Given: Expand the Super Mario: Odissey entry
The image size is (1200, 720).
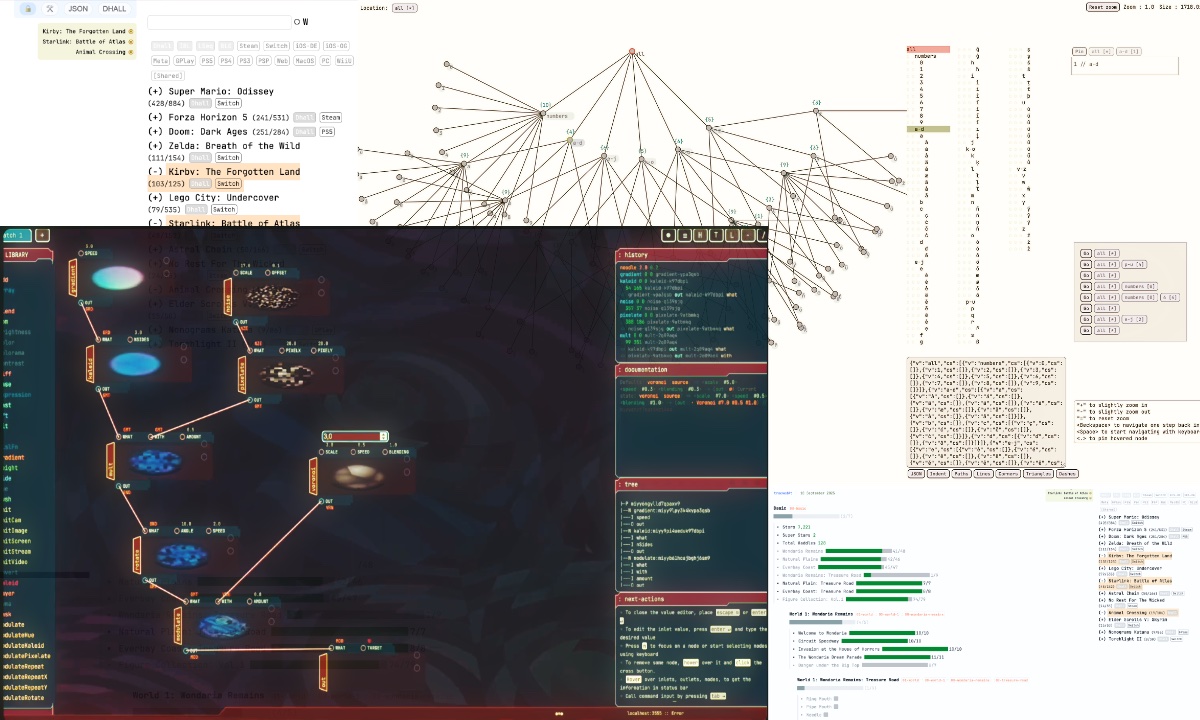Looking at the screenshot, I should (x=155, y=91).
